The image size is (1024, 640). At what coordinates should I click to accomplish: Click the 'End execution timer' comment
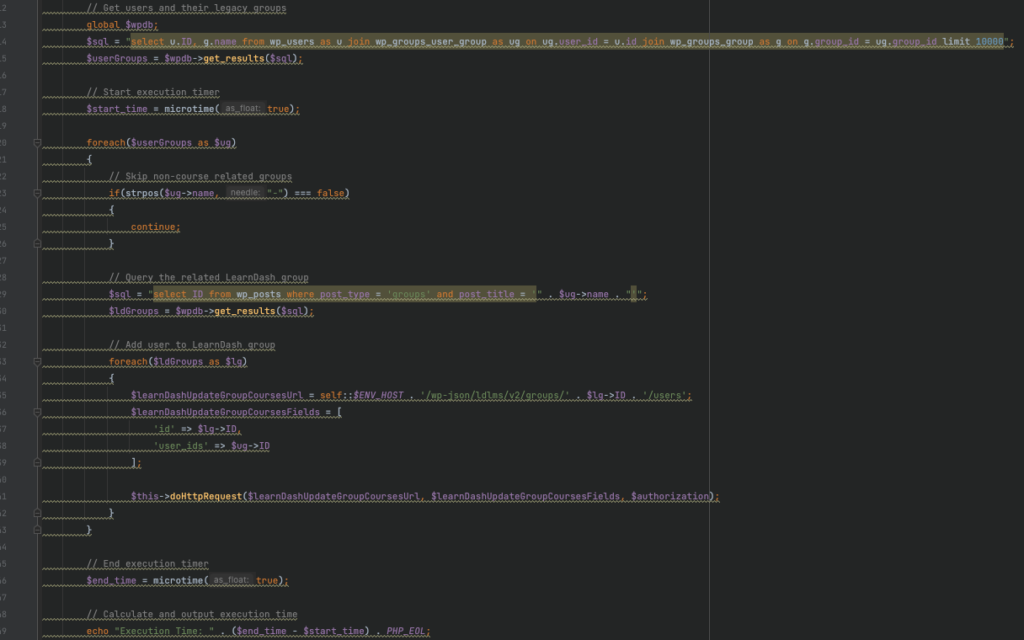pyautogui.click(x=148, y=564)
